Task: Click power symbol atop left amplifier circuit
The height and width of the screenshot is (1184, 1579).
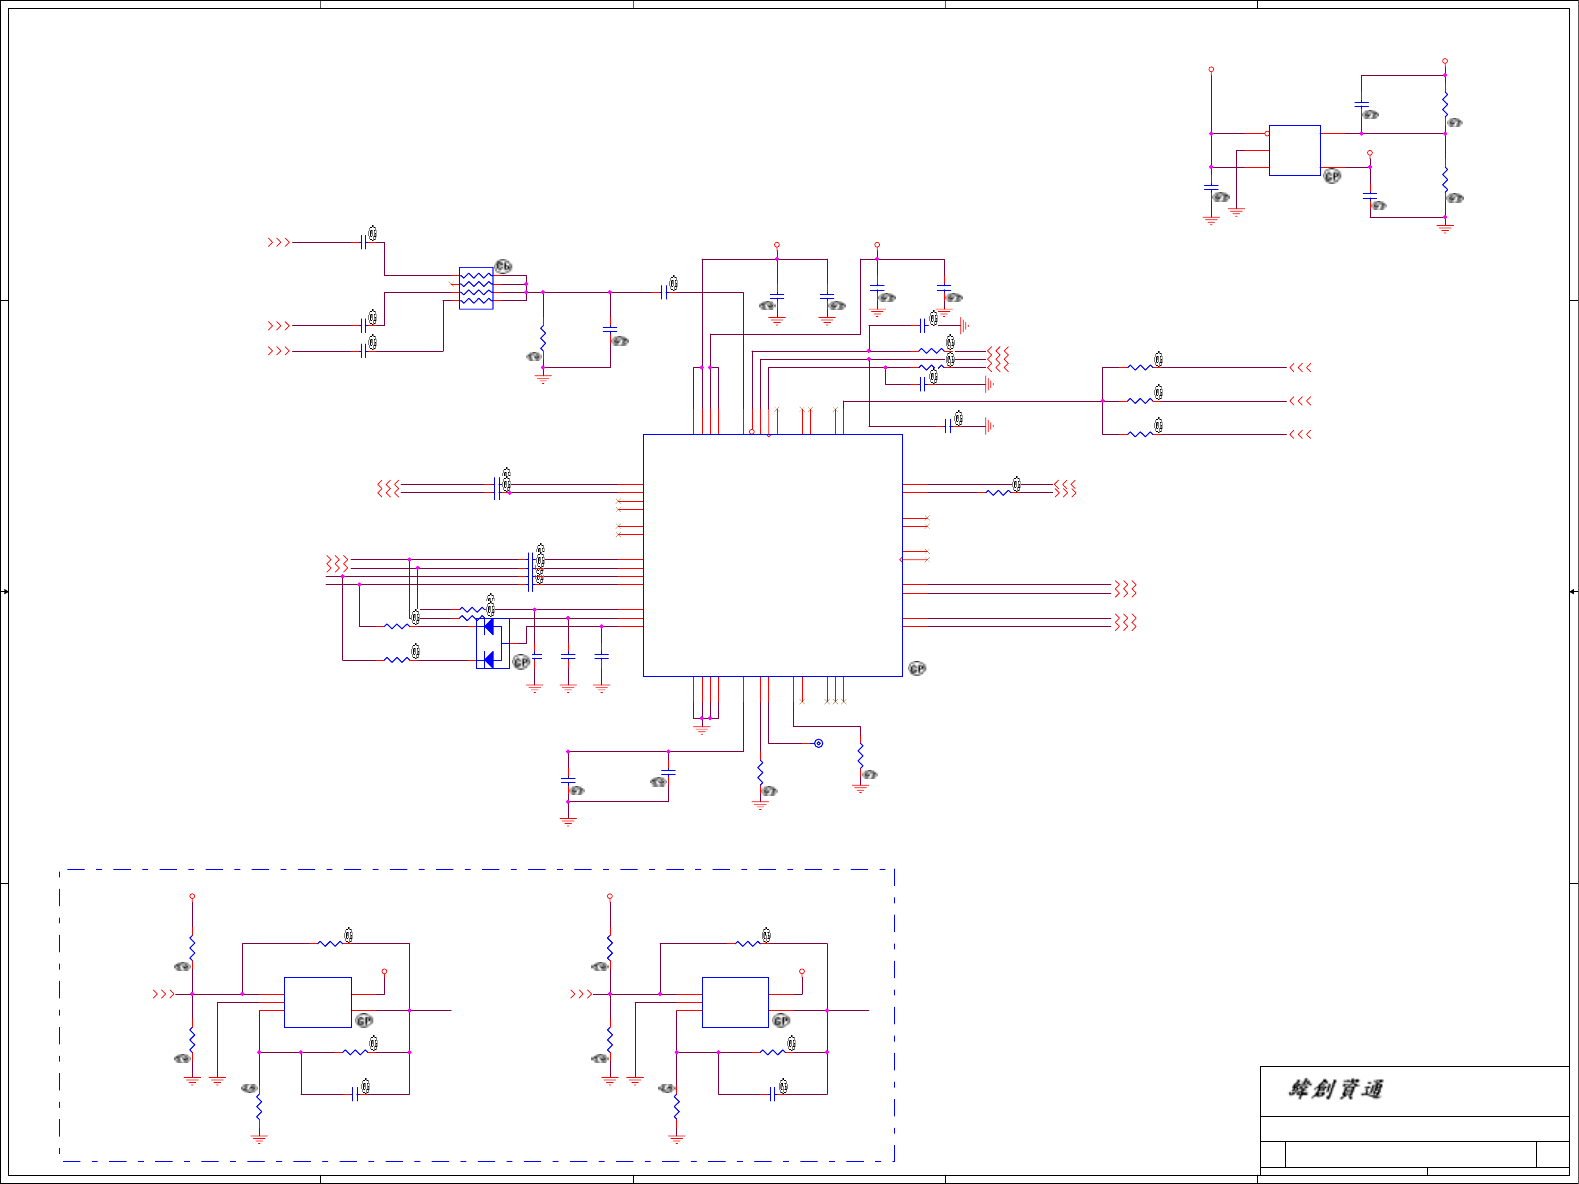Action: pos(192,896)
